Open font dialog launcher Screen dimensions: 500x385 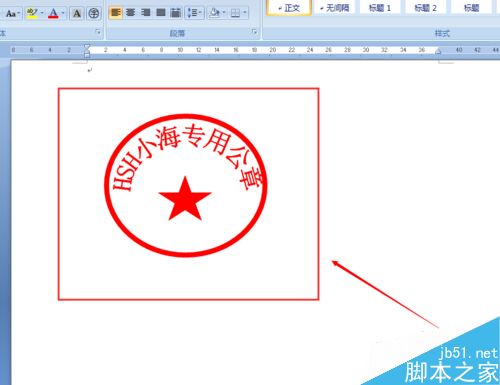click(98, 32)
